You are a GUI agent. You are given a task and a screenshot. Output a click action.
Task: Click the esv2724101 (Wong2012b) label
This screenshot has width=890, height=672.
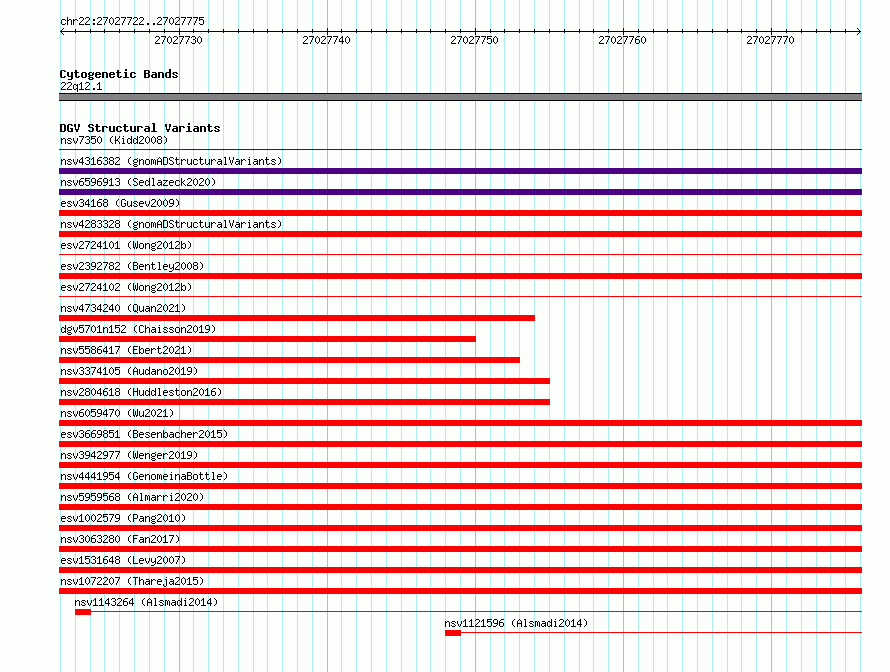tap(126, 245)
